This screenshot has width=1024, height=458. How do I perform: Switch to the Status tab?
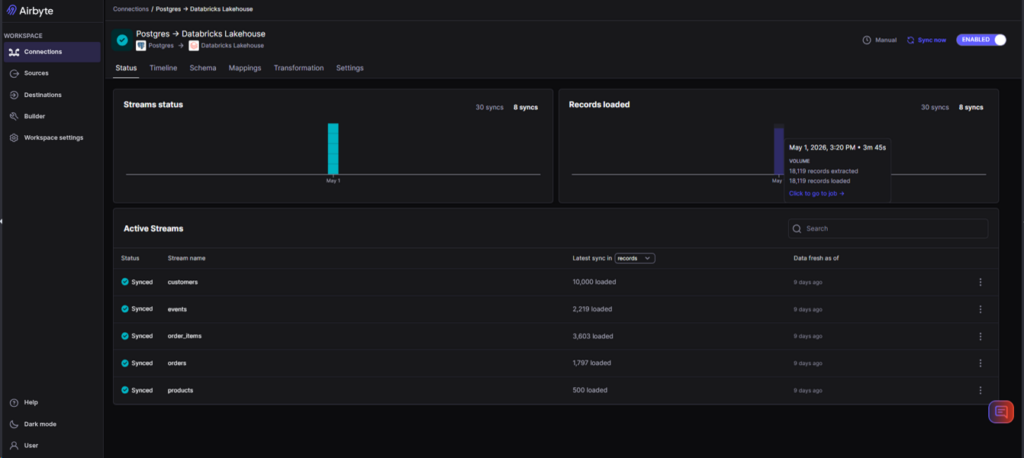click(126, 68)
